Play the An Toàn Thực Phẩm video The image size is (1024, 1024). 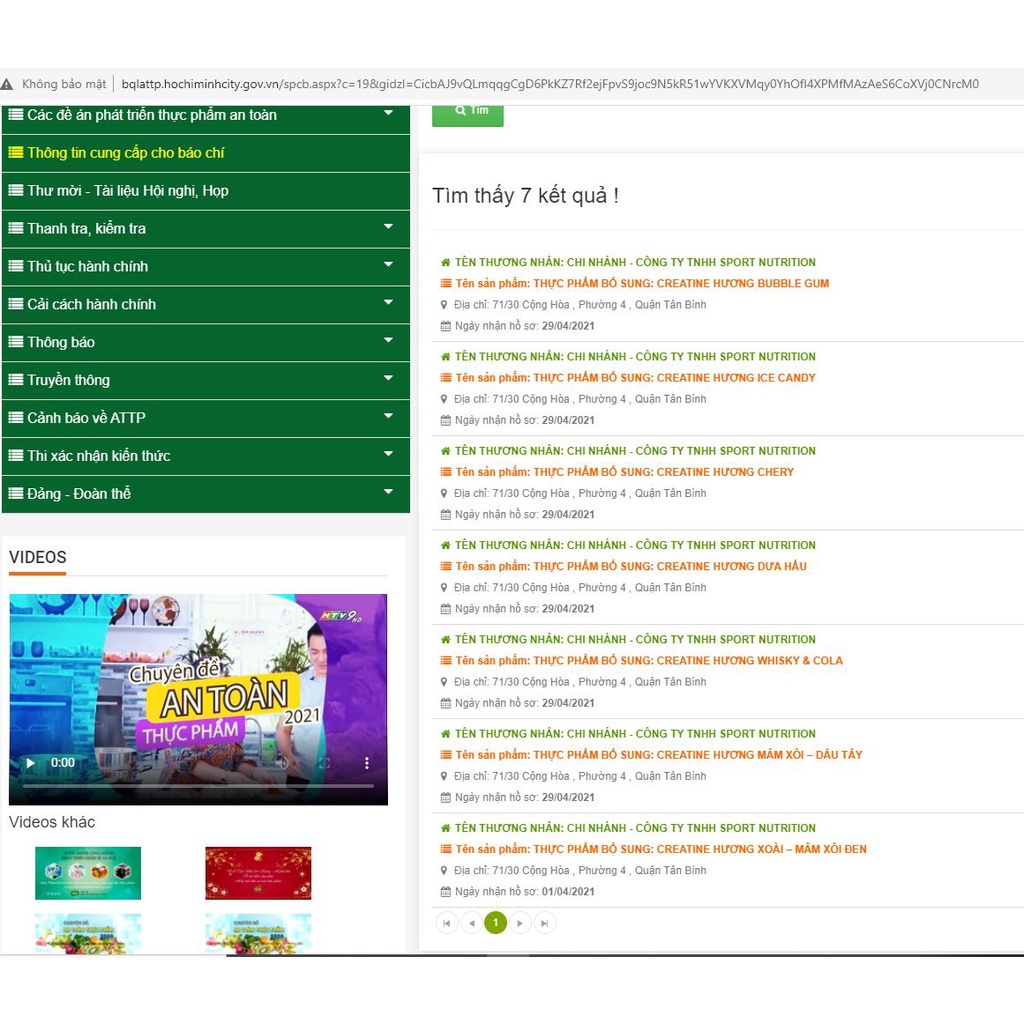[30, 763]
